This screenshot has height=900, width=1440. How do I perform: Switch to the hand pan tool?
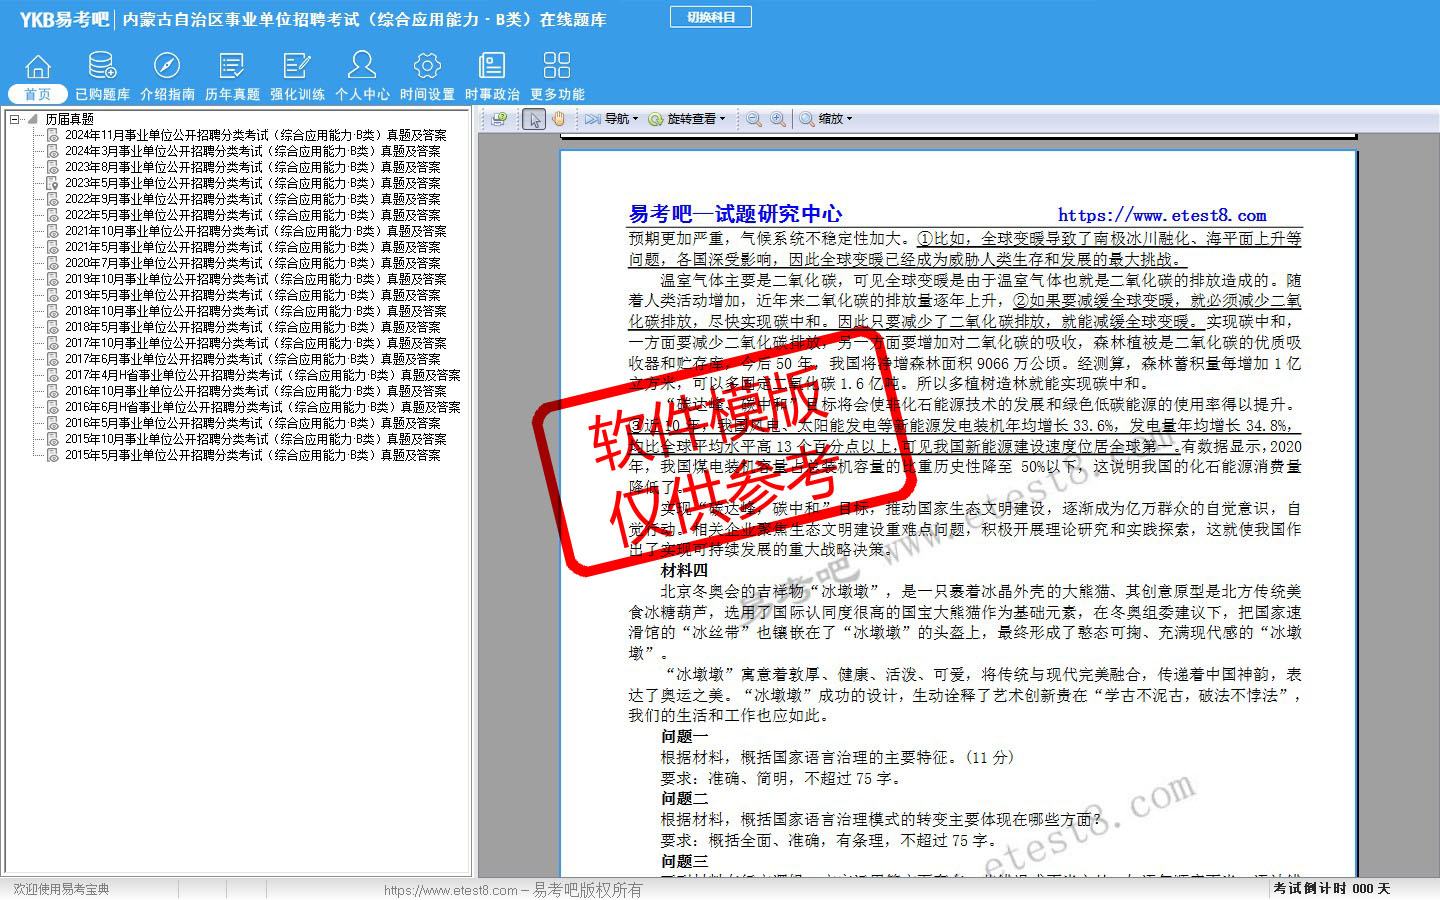558,119
